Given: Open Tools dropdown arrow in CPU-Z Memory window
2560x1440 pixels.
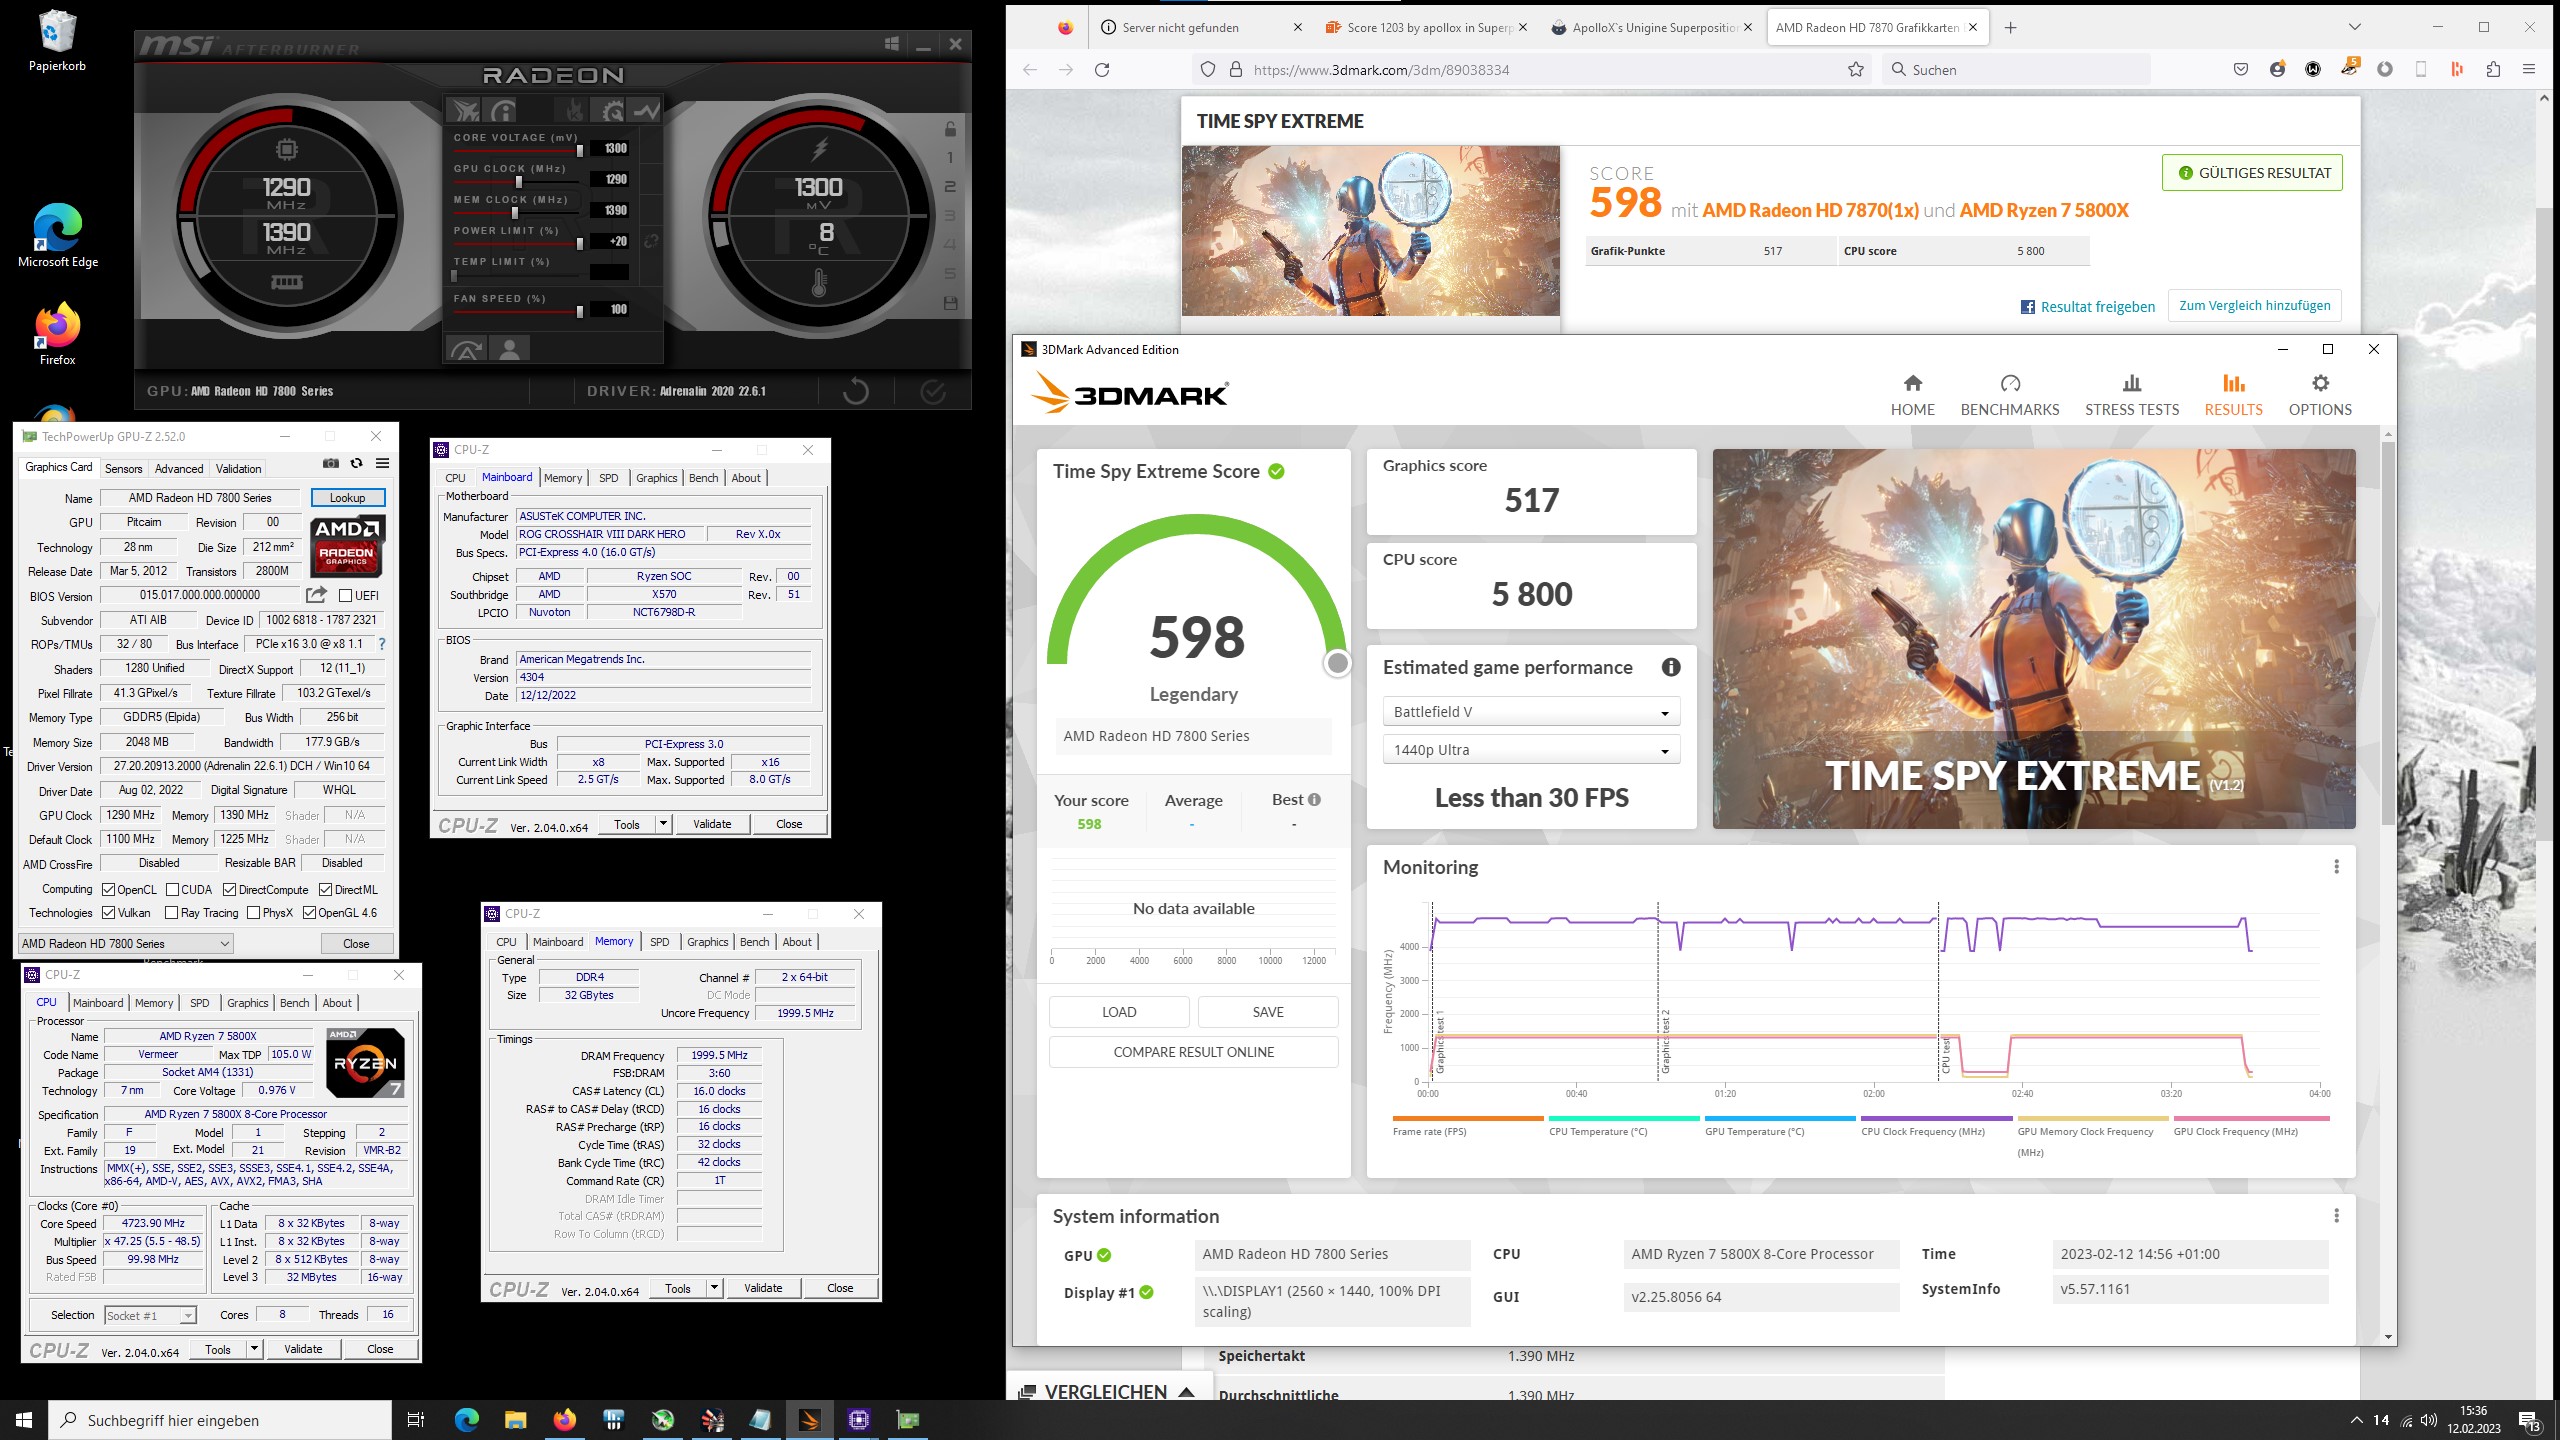Looking at the screenshot, I should coord(714,1288).
